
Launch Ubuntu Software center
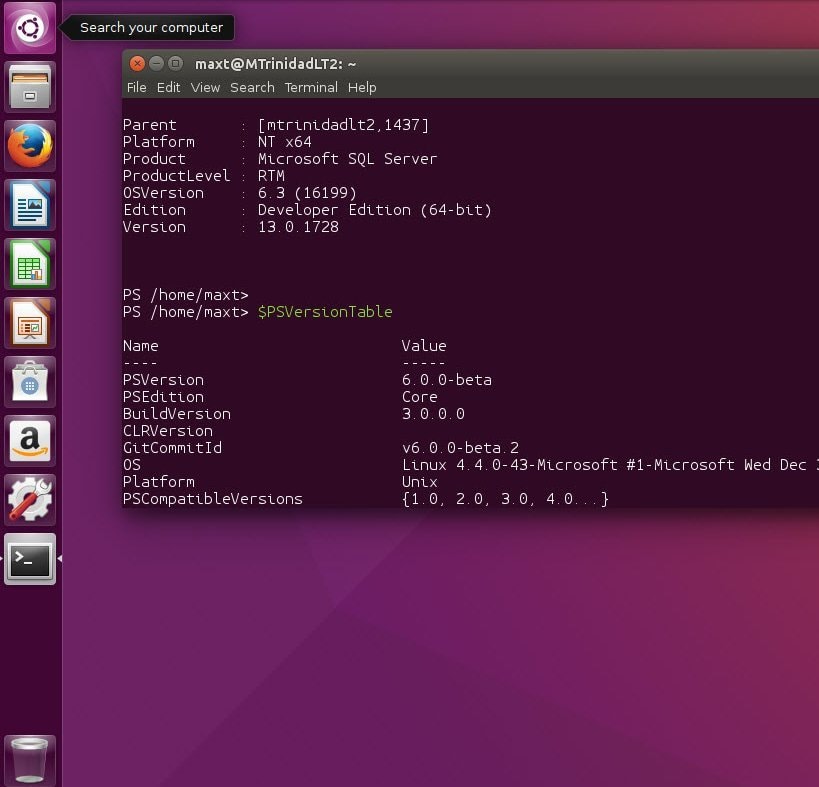pyautogui.click(x=29, y=381)
